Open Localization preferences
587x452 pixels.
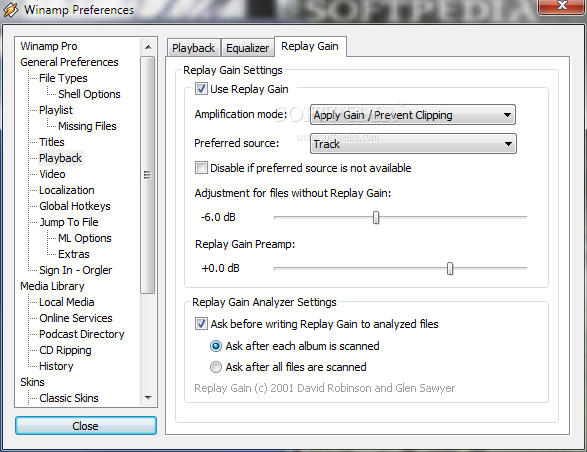[x=67, y=190]
